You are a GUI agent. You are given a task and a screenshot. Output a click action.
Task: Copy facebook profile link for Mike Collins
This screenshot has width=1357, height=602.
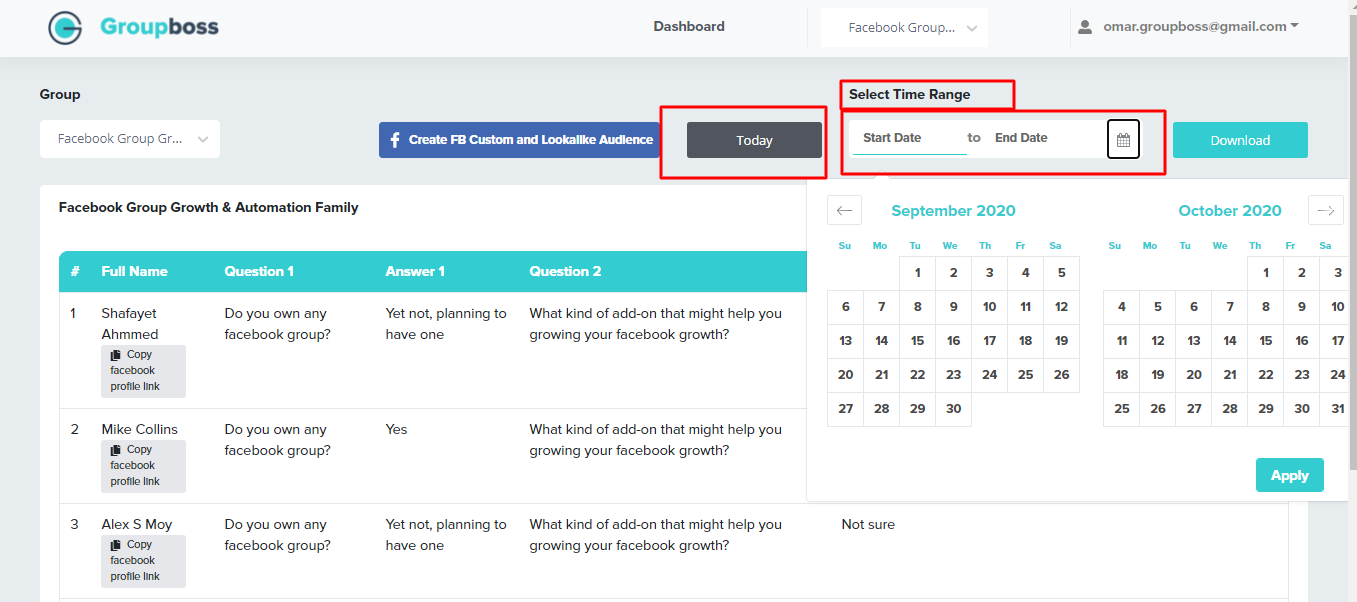[143, 466]
